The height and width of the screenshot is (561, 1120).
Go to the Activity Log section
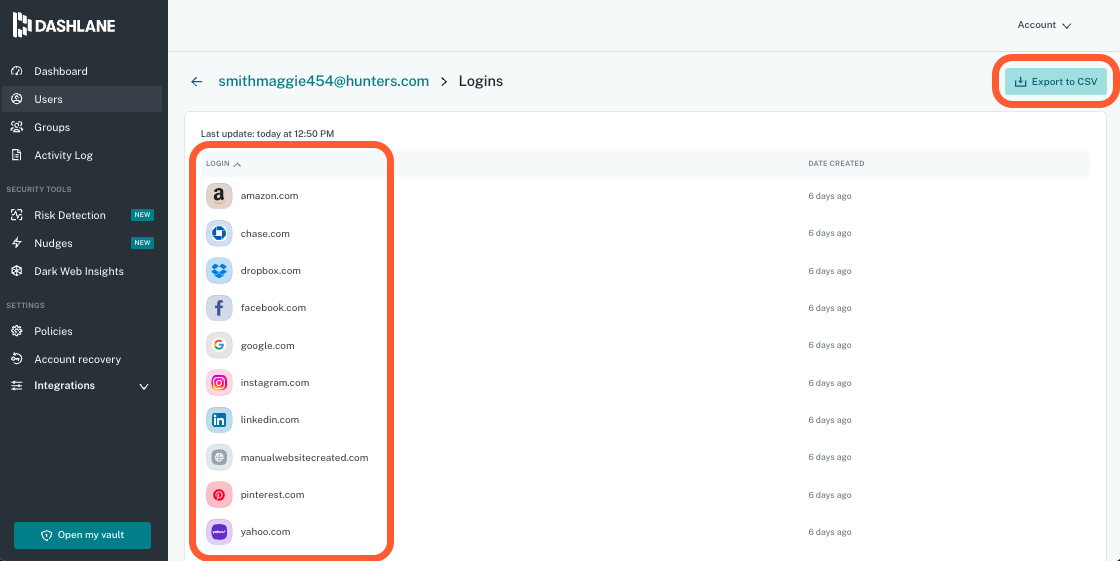pyautogui.click(x=63, y=156)
